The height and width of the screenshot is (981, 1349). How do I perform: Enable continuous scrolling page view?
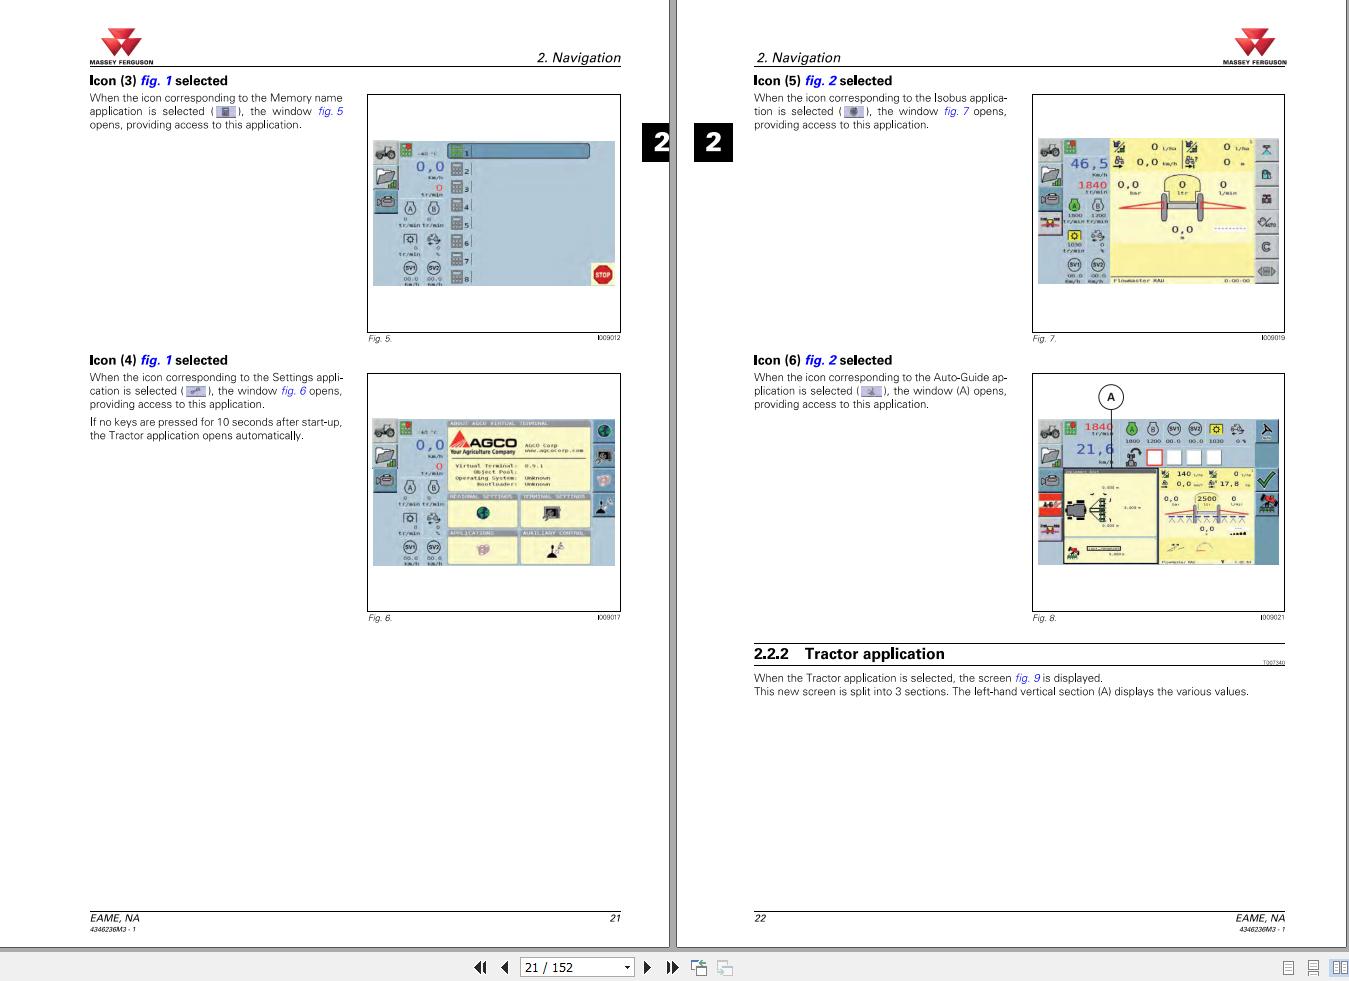click(1313, 967)
